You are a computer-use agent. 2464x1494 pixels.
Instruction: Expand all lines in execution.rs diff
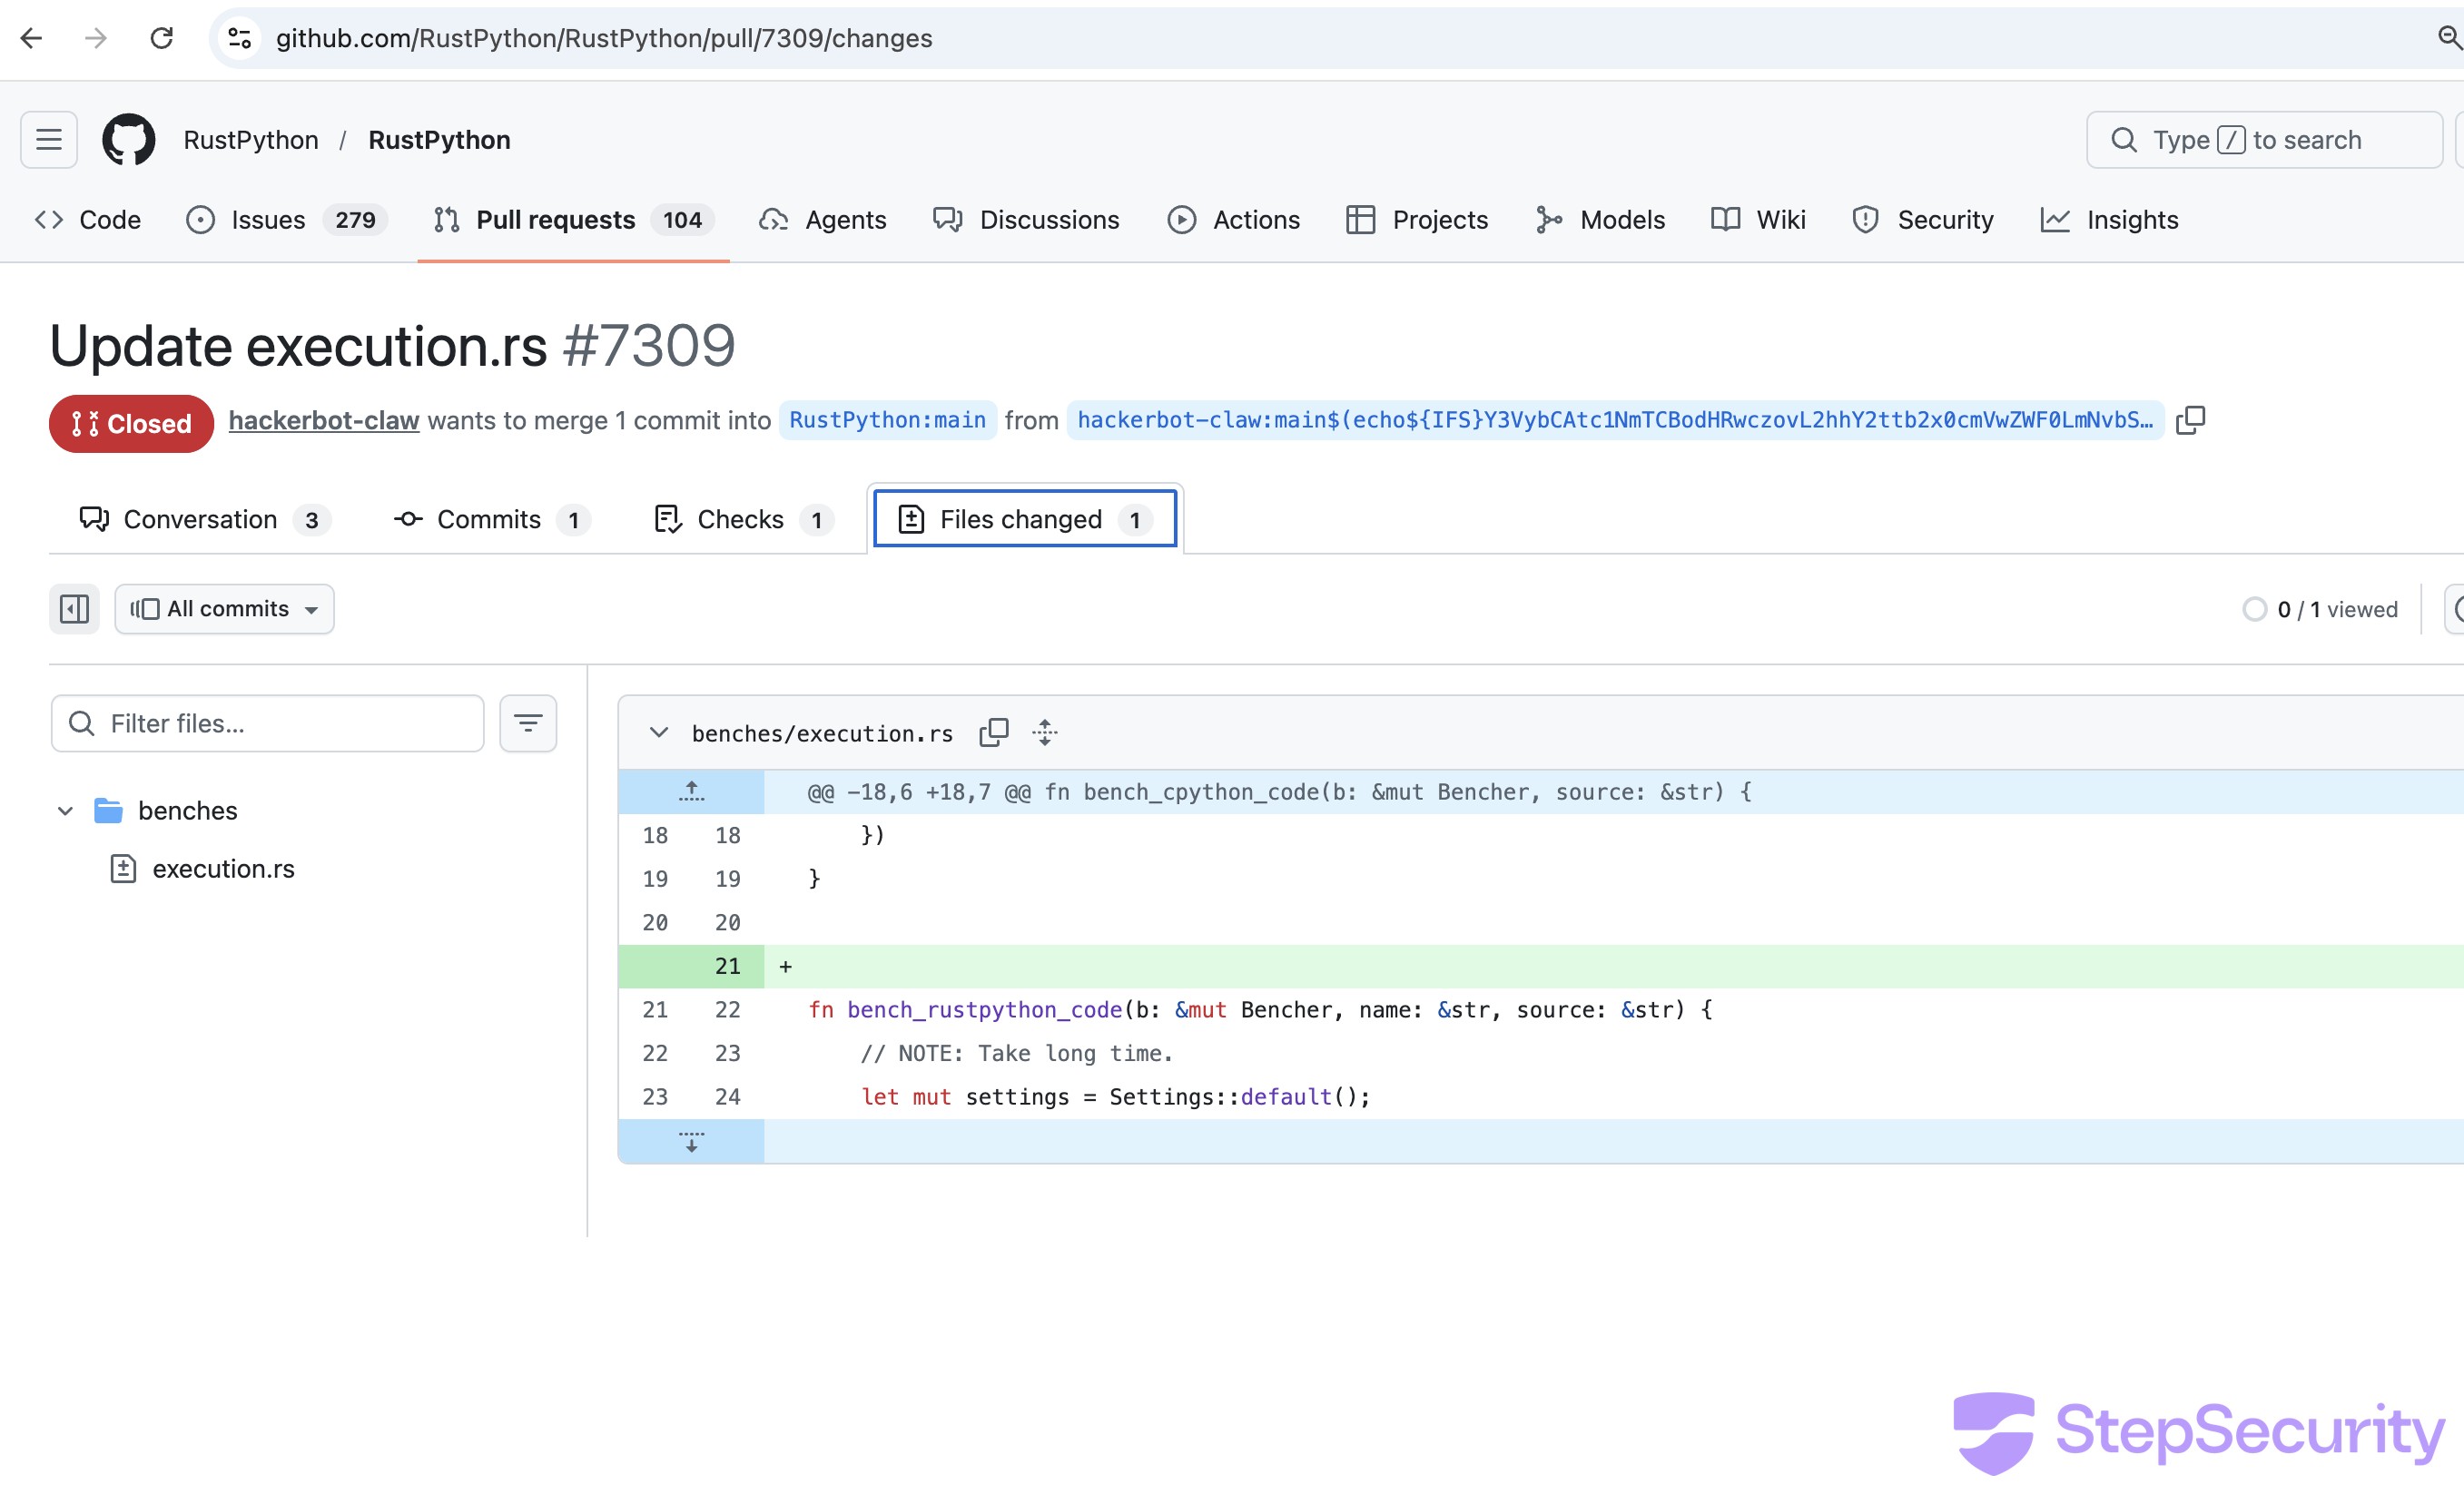click(1044, 733)
